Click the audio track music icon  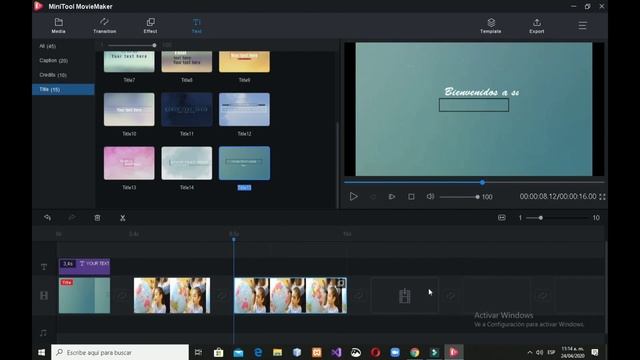click(44, 333)
